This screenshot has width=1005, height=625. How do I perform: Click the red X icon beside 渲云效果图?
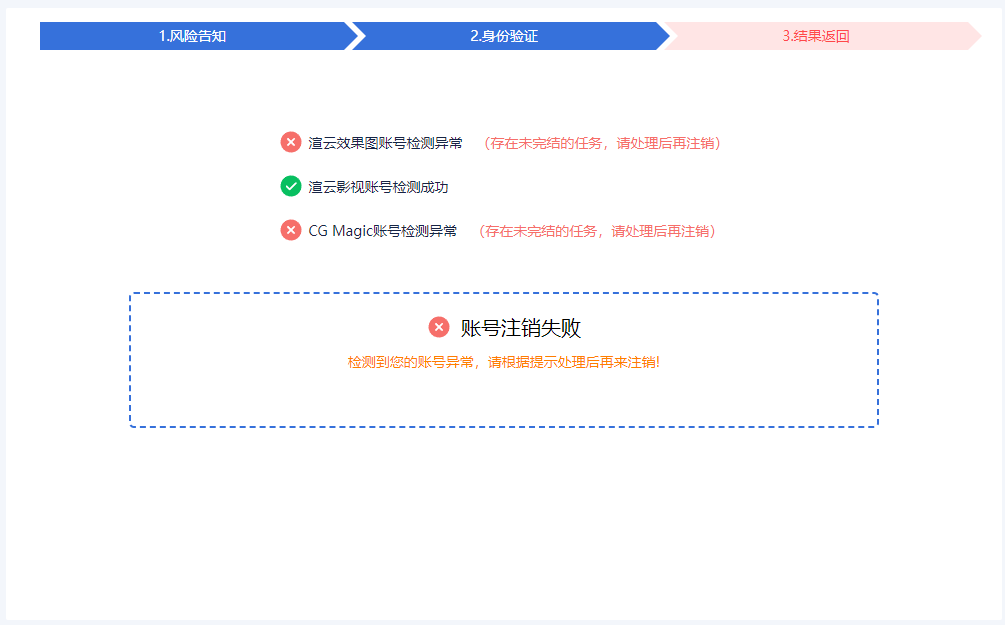[291, 142]
